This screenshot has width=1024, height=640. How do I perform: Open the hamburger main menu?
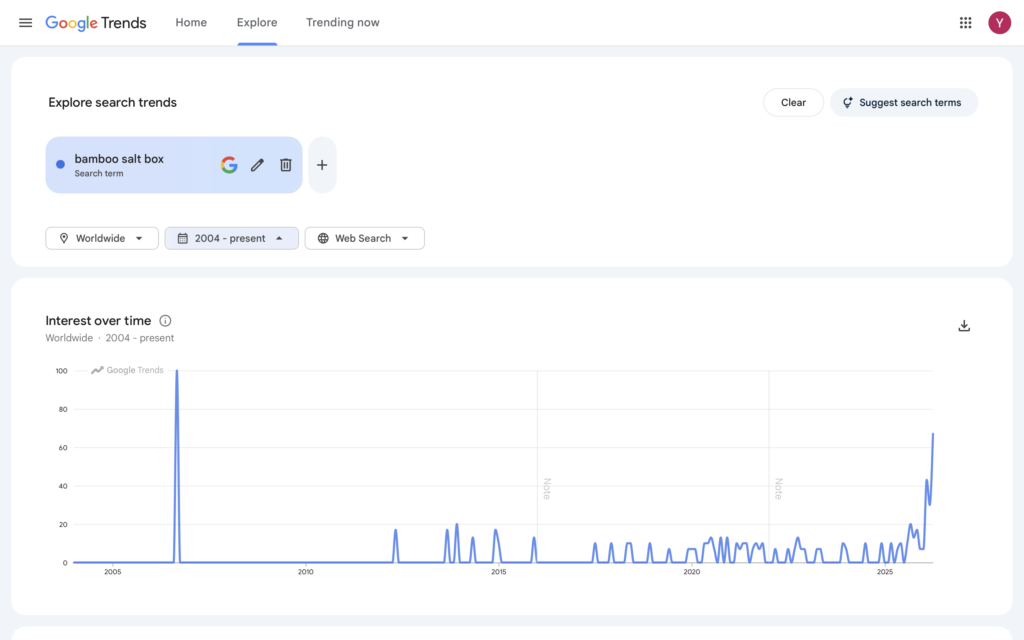26,23
